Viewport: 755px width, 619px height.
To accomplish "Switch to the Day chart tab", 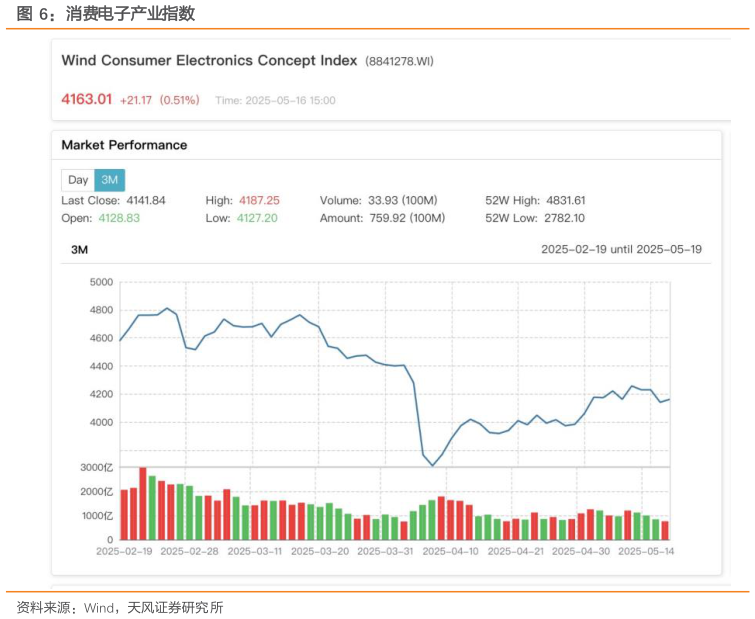I will [78, 180].
